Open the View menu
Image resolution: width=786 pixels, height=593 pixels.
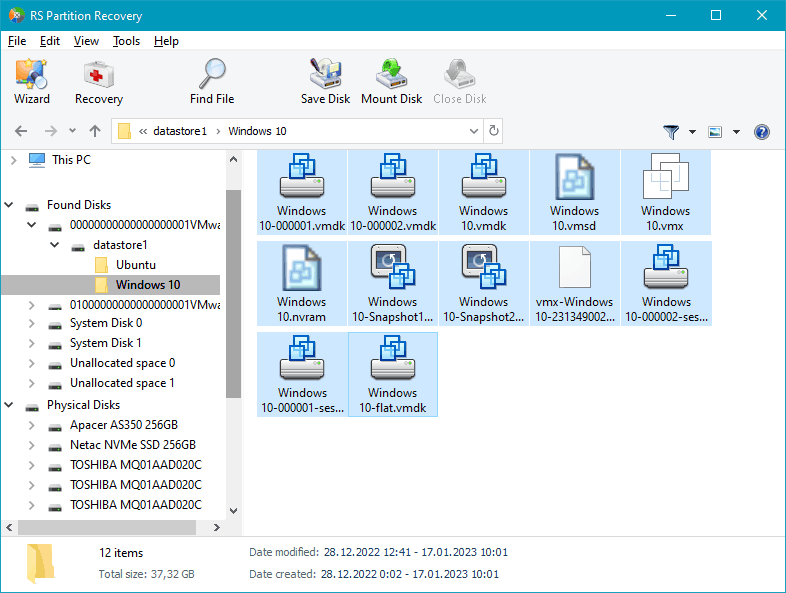(x=86, y=41)
